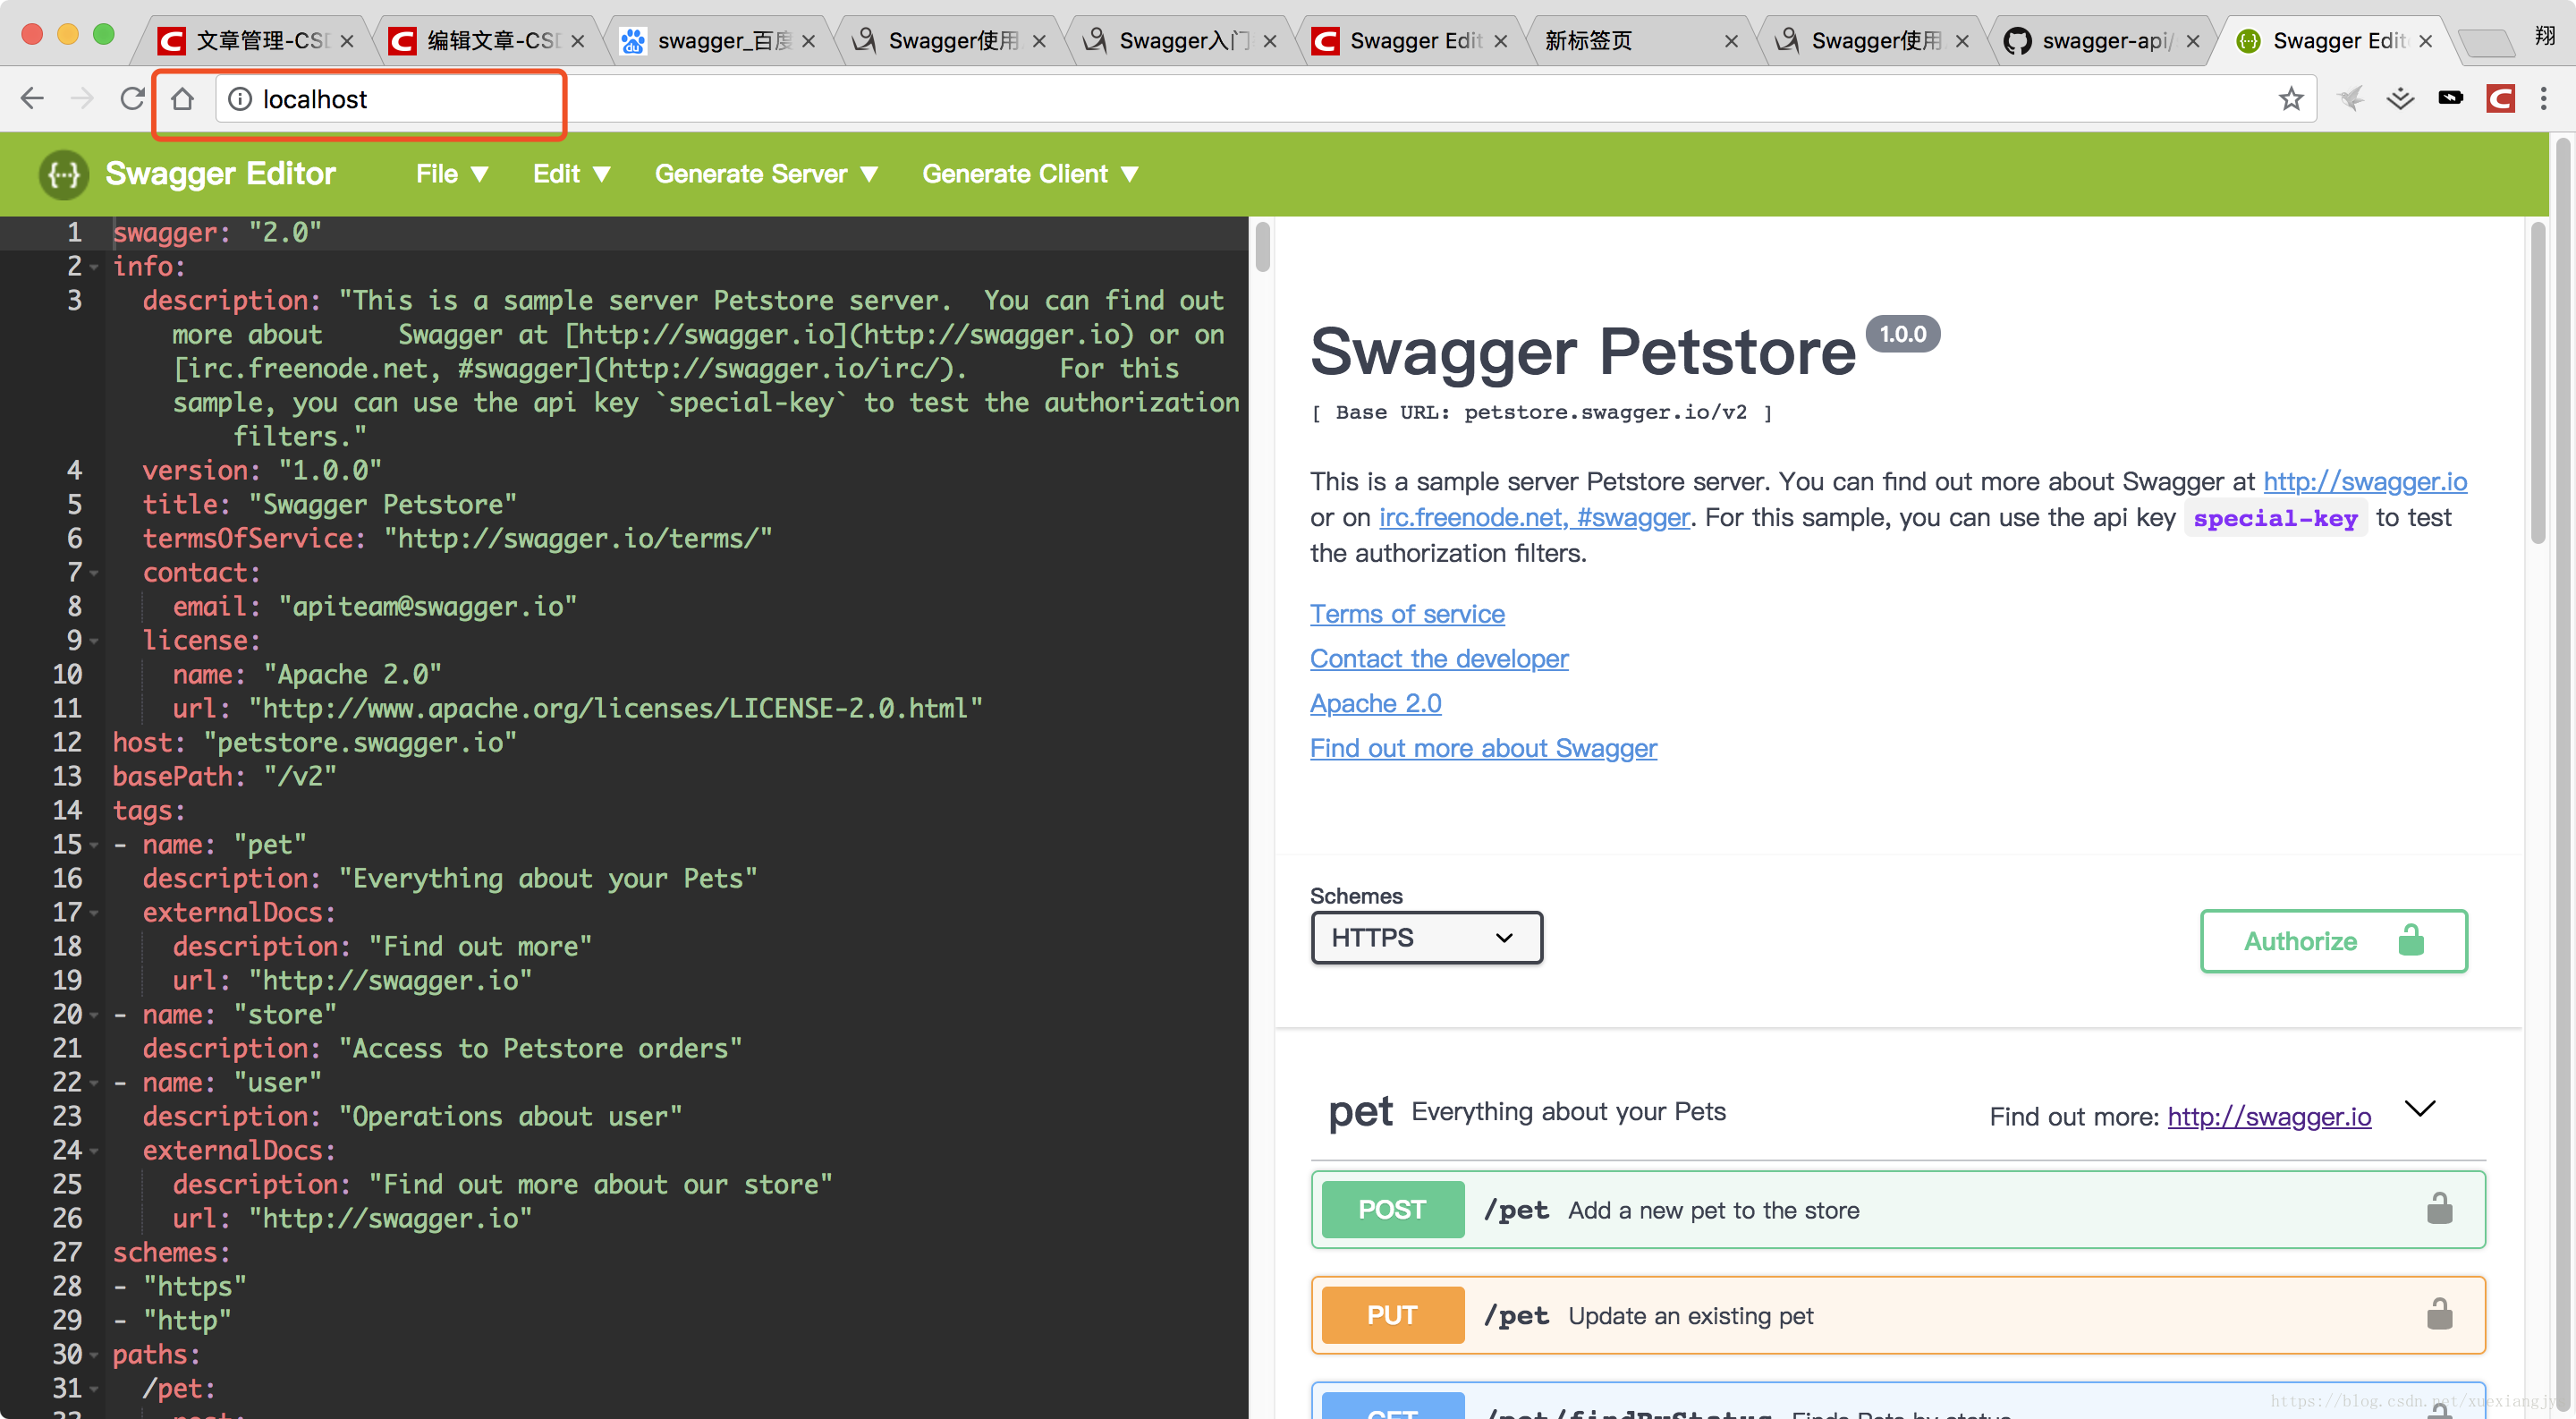Image resolution: width=2576 pixels, height=1419 pixels.
Task: Close the 文章管理-CSDN tab
Action: tap(347, 41)
